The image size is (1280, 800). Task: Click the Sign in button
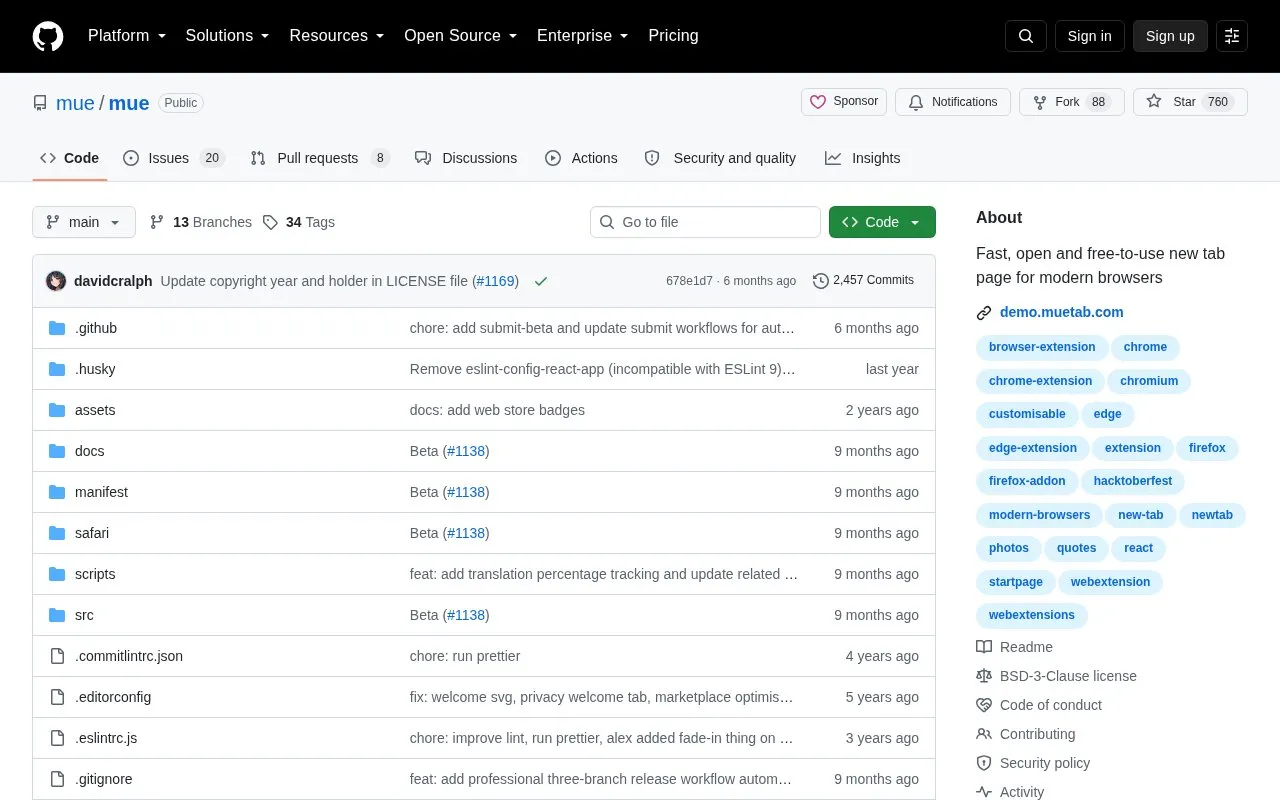pyautogui.click(x=1089, y=36)
